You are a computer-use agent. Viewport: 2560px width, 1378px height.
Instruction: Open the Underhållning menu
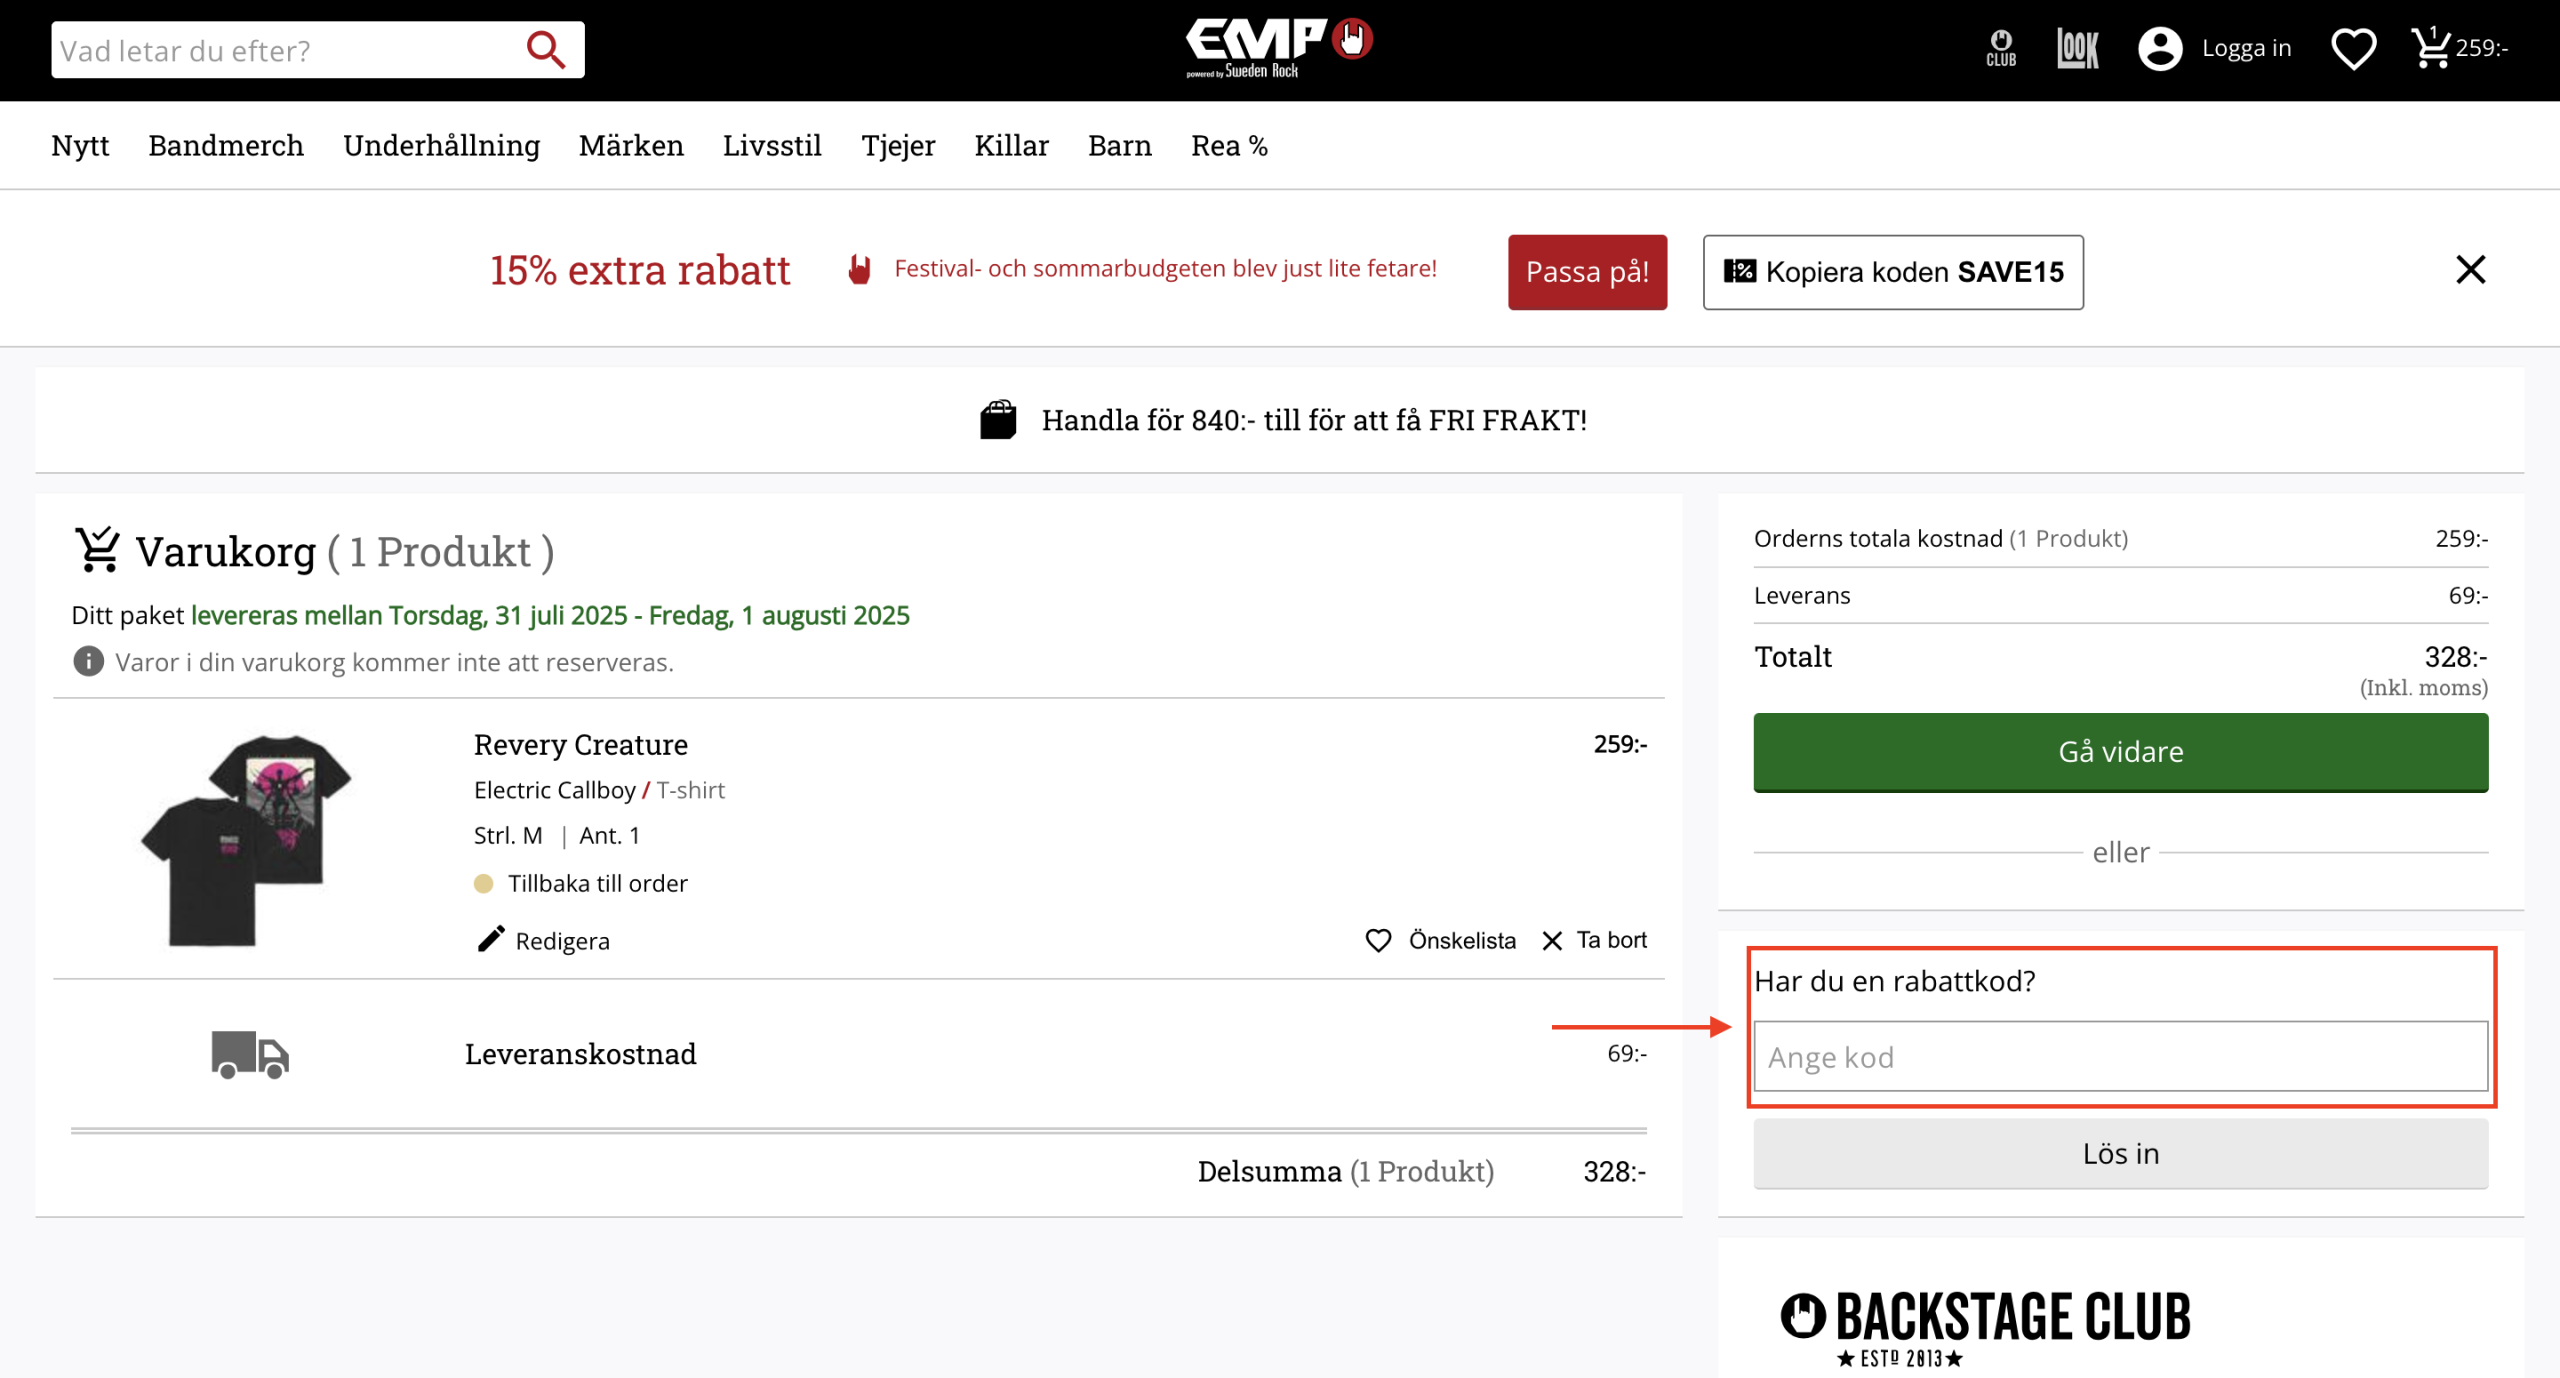pyautogui.click(x=441, y=146)
